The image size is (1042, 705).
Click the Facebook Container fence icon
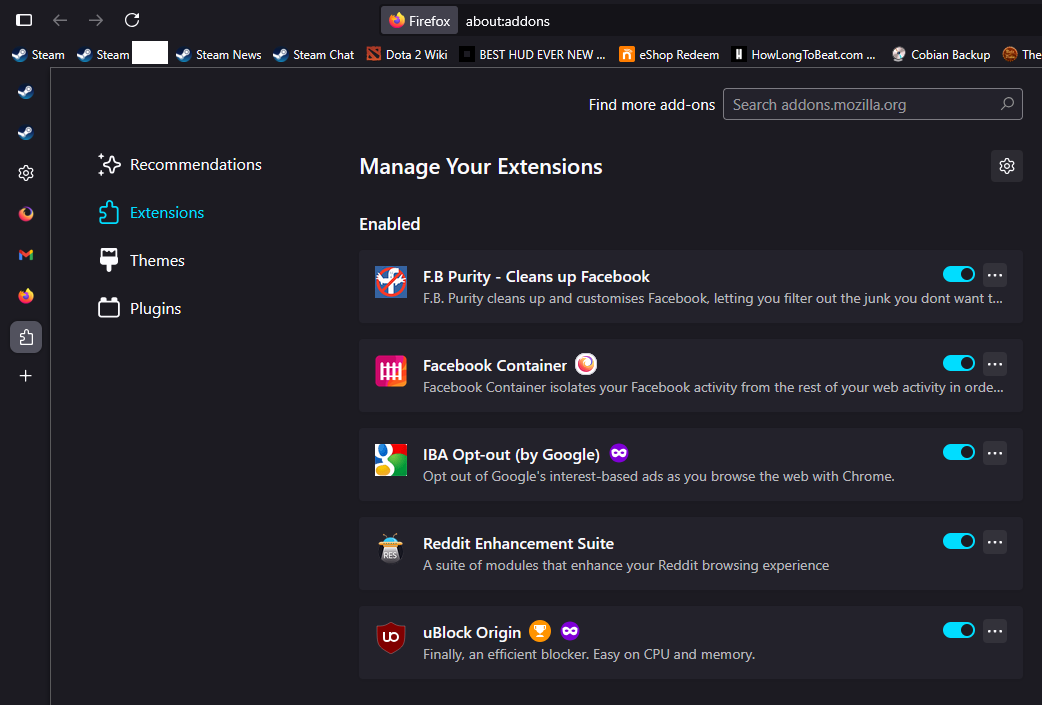click(391, 371)
